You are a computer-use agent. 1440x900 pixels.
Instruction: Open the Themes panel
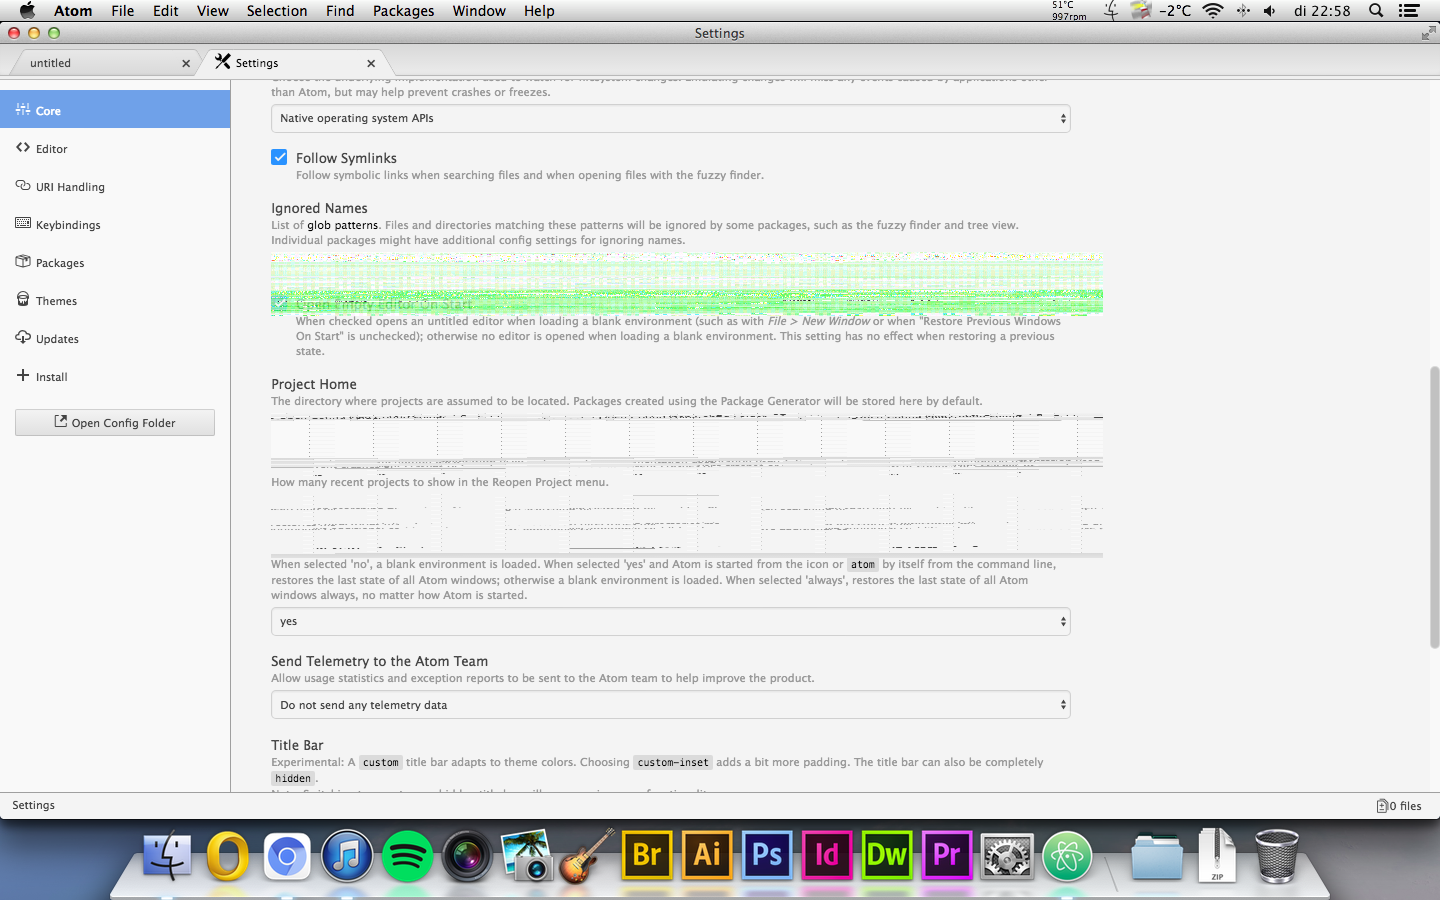[x=115, y=300]
